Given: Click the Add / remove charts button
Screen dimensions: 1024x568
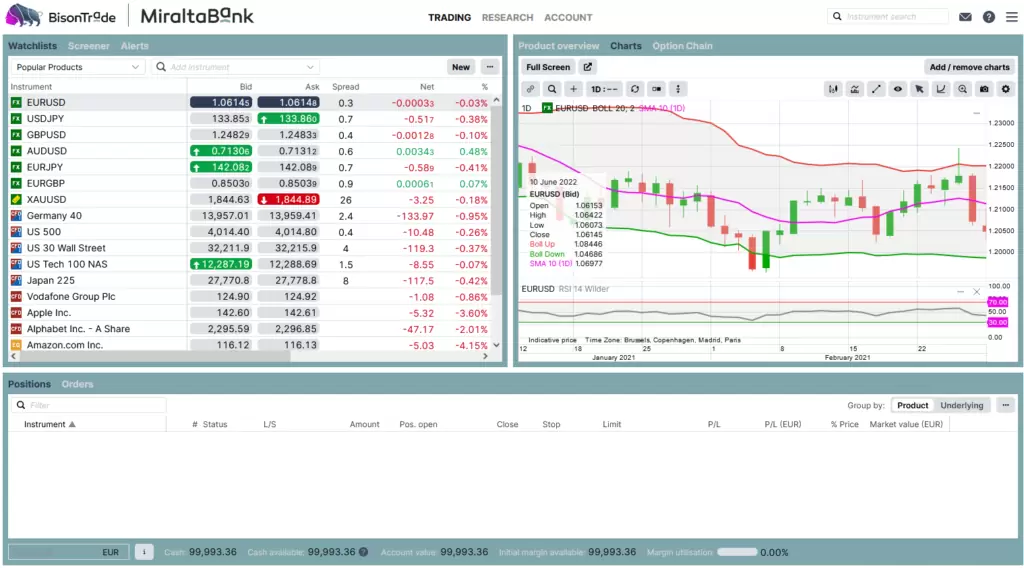Looking at the screenshot, I should pyautogui.click(x=969, y=67).
